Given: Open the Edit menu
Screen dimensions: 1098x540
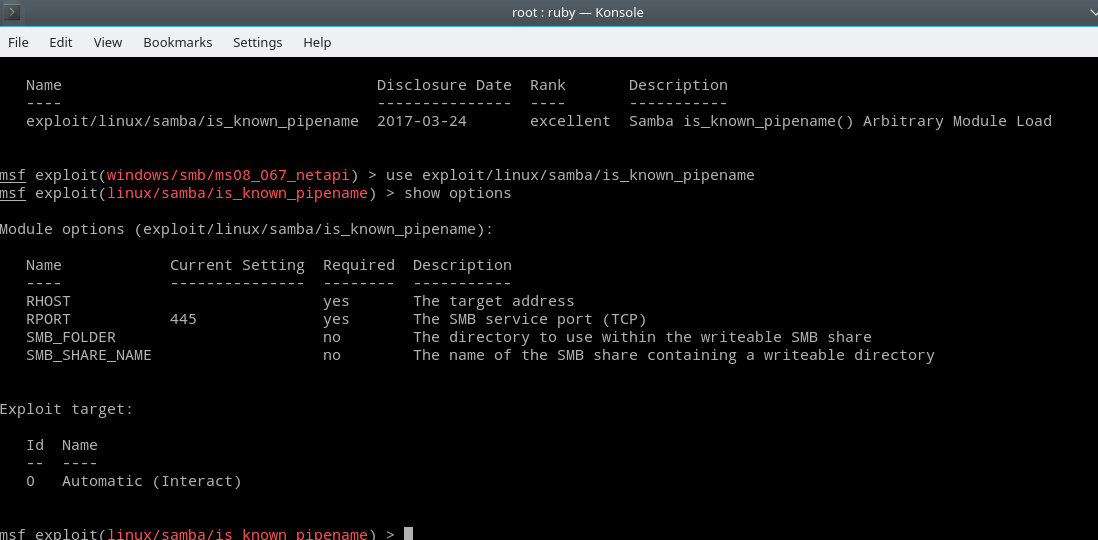Looking at the screenshot, I should [60, 43].
